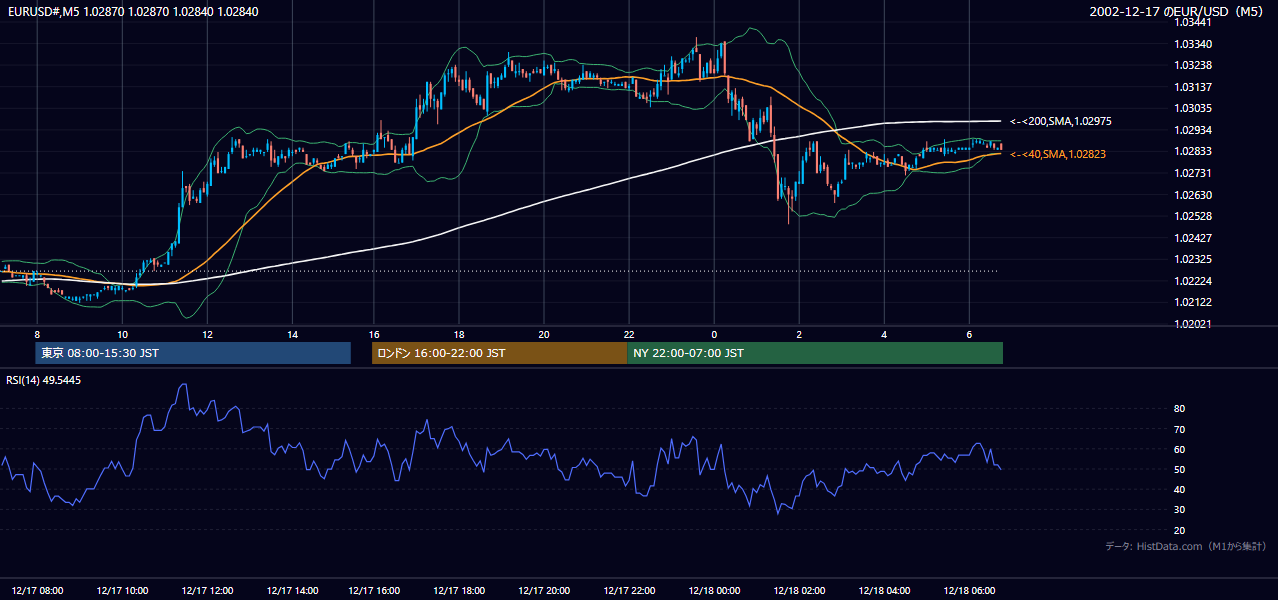The width and height of the screenshot is (1278, 600).
Task: Click price level 1.02325 on axis
Action: (x=1193, y=259)
